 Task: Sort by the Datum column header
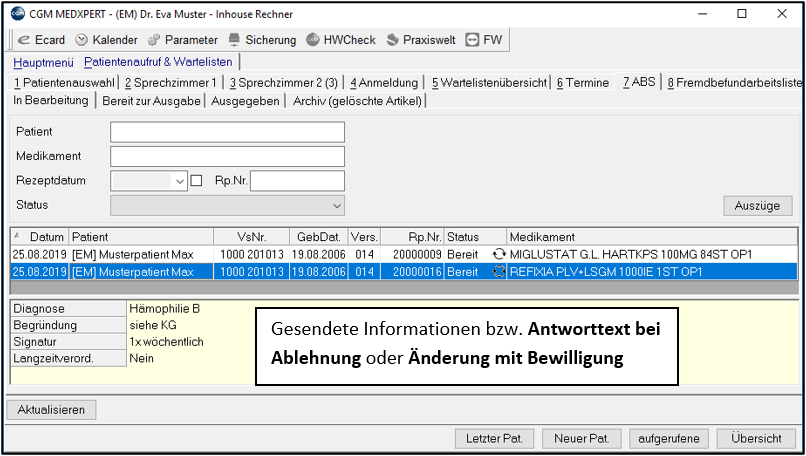pos(40,237)
